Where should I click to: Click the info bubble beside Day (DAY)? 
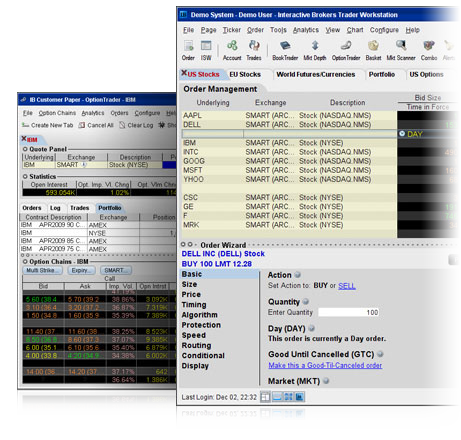[312, 328]
